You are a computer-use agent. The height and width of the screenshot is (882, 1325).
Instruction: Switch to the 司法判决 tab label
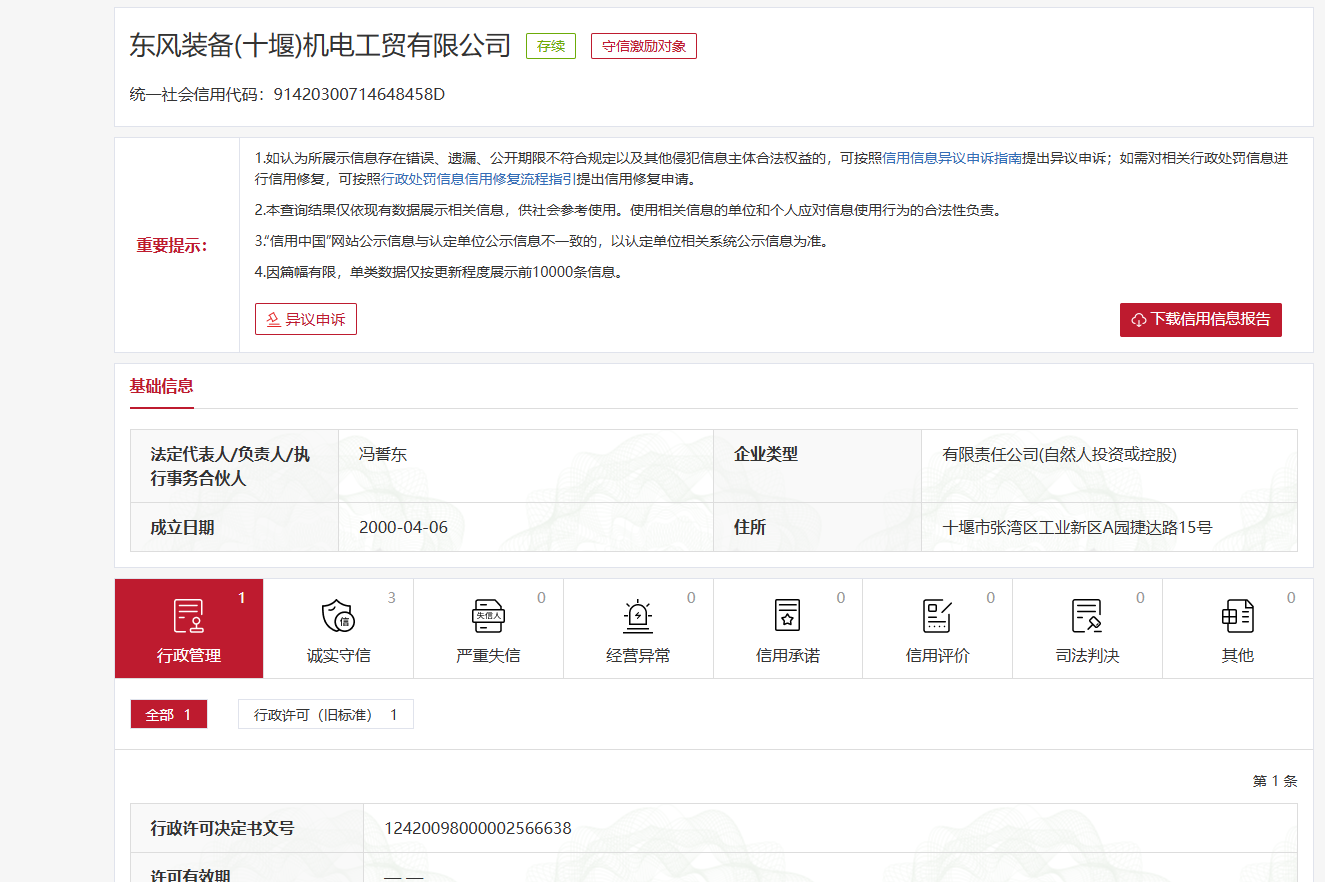1087,656
